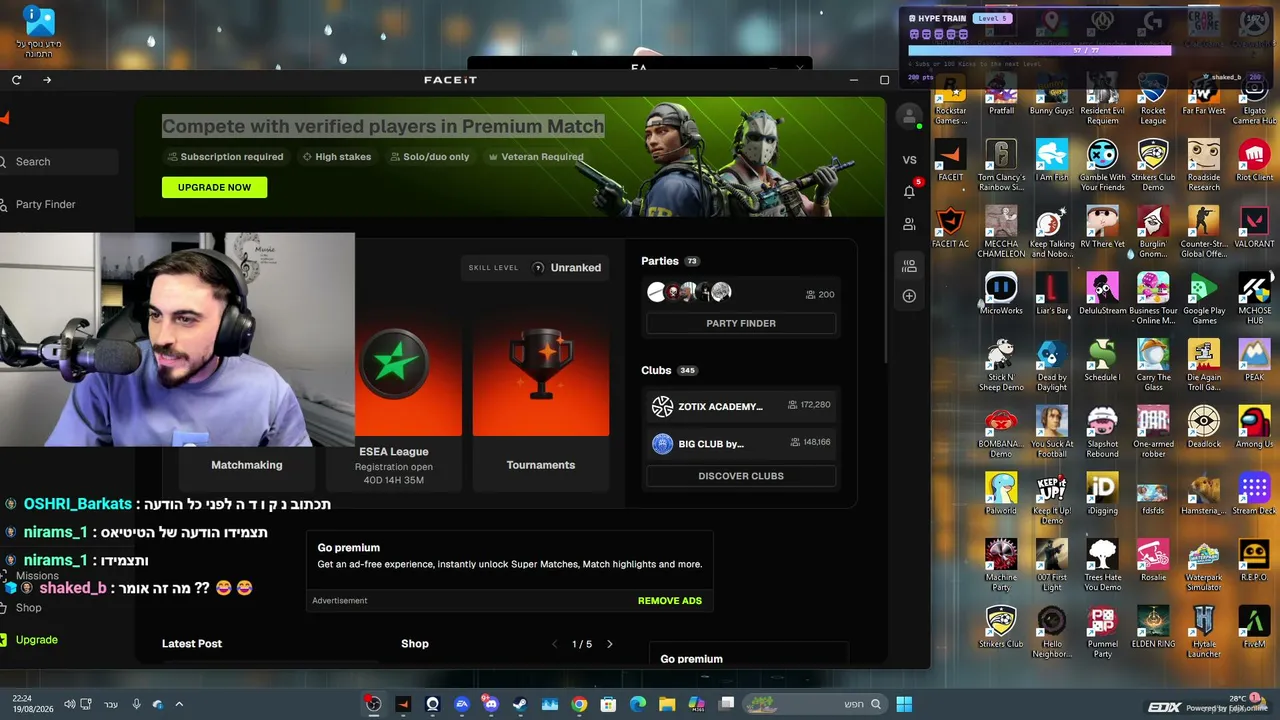The image size is (1280, 720).
Task: Show hidden system tray icons
Action: (x=179, y=704)
